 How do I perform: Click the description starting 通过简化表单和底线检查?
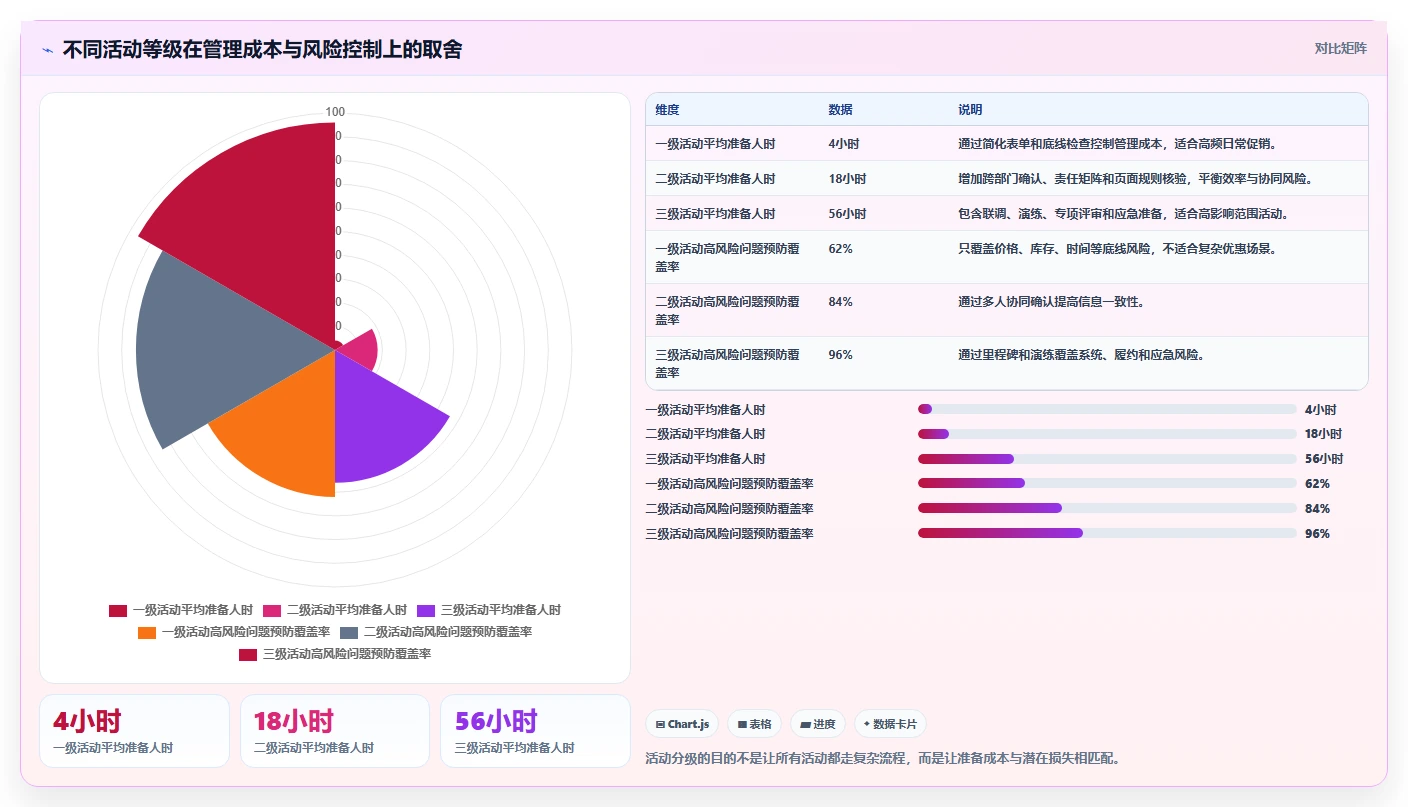pyautogui.click(x=1116, y=144)
